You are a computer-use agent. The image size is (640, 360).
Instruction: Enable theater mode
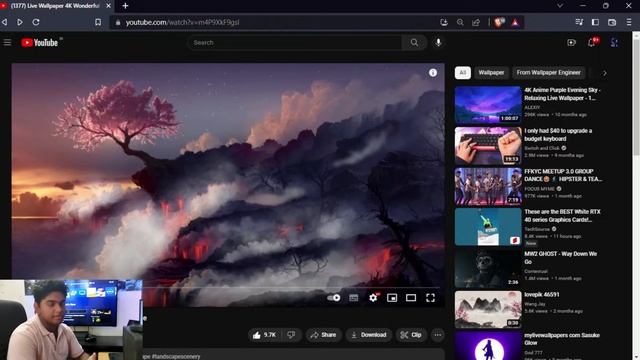point(411,298)
